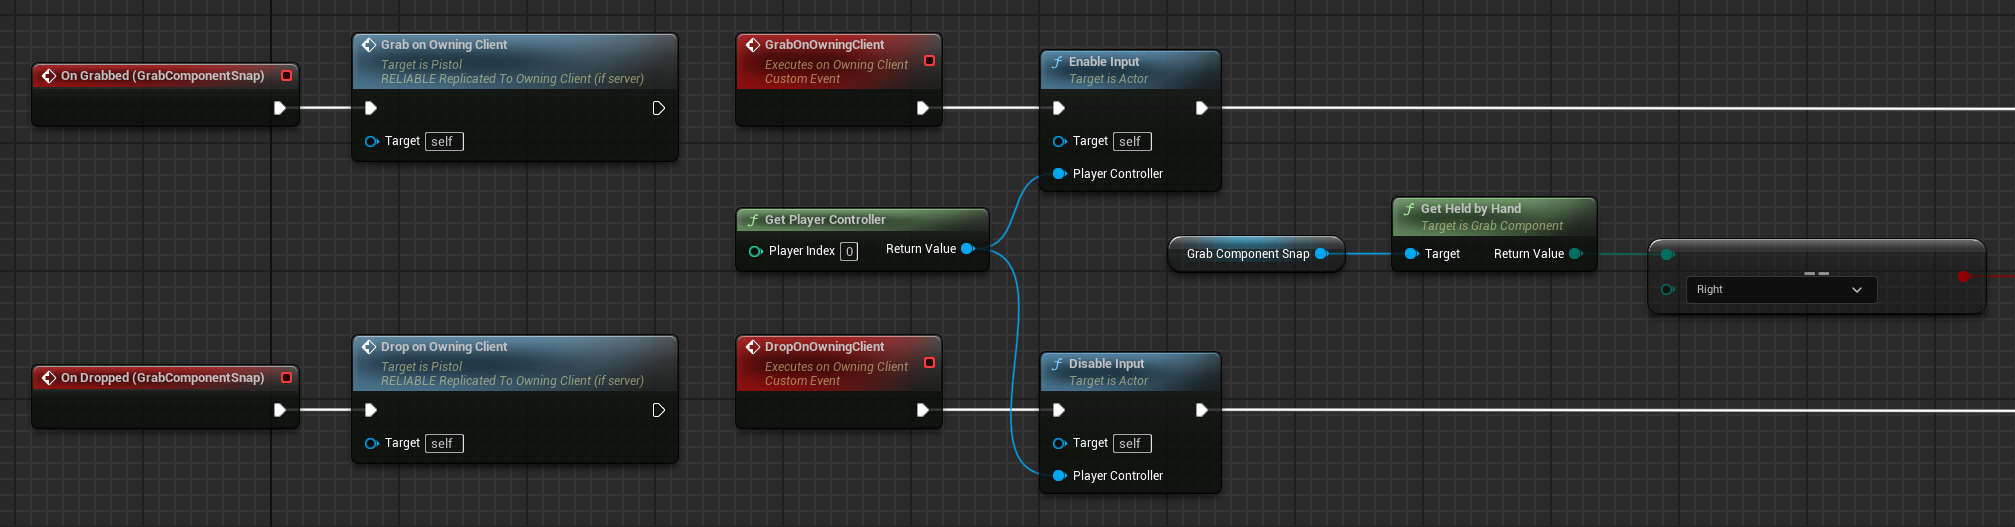Click the DropOnOwningClient red delegate pin
Screen dimensions: 2015x527
coord(929,363)
